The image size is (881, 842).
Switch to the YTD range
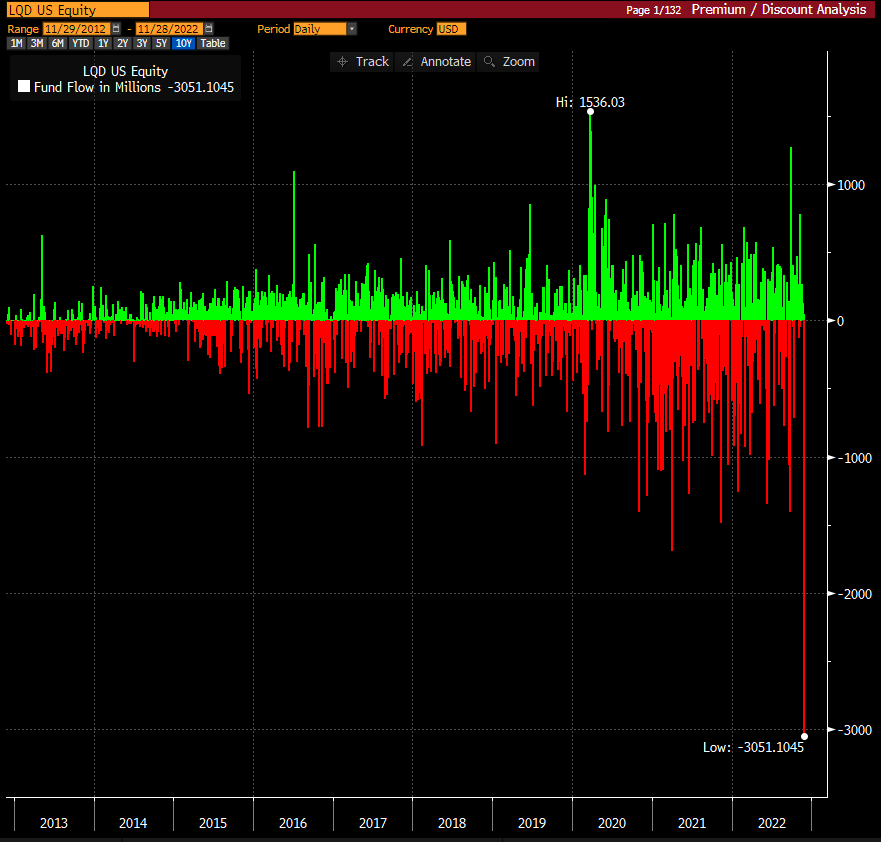[x=80, y=43]
